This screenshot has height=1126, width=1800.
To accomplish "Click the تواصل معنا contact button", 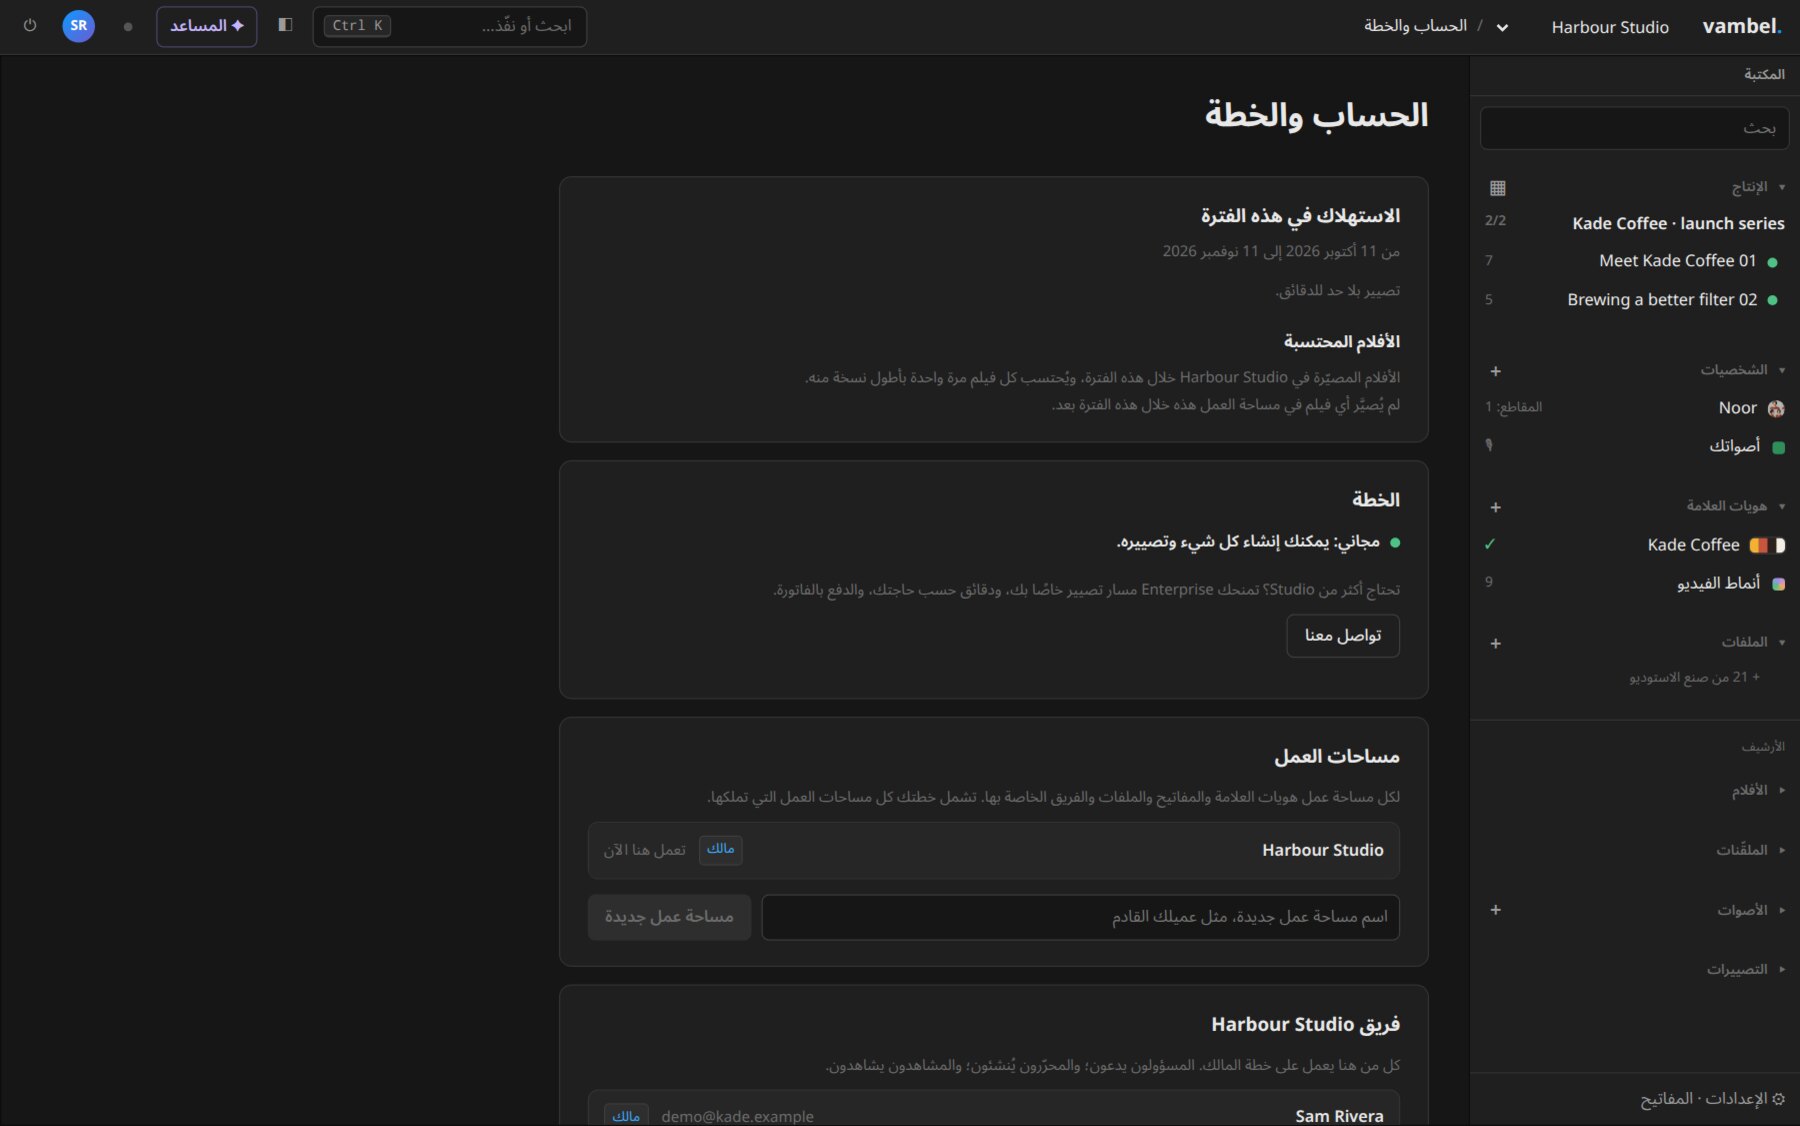I will [1343, 636].
